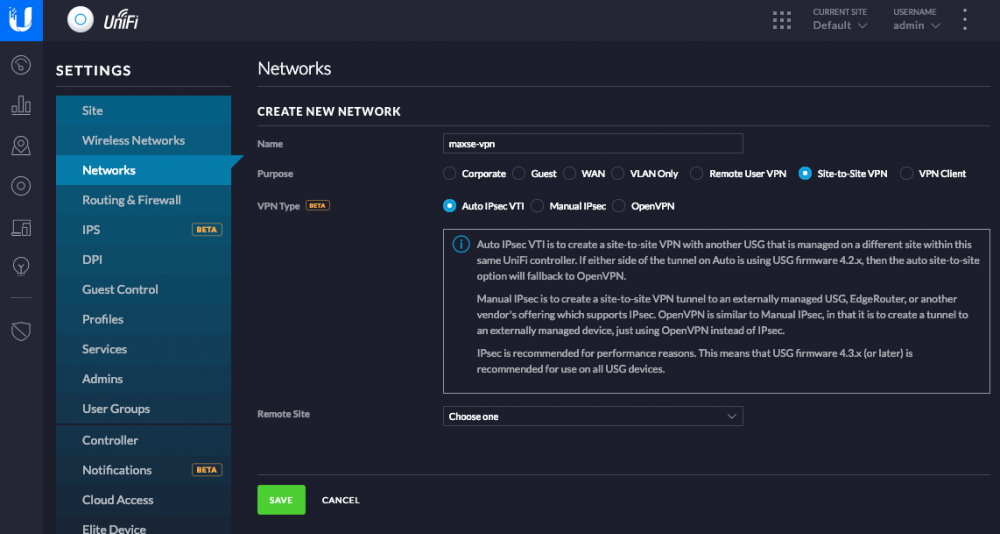The height and width of the screenshot is (534, 1000).
Task: Open the shield icon in sidebar
Action: (21, 331)
